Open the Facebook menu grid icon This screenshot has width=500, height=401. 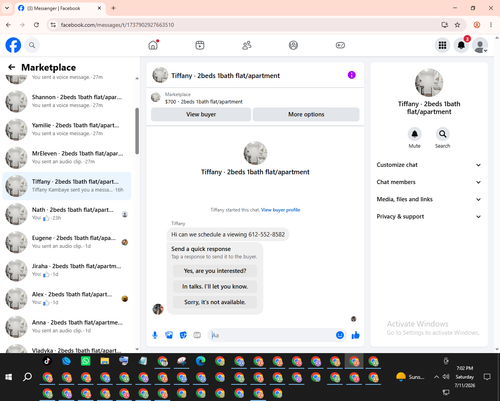[x=442, y=45]
